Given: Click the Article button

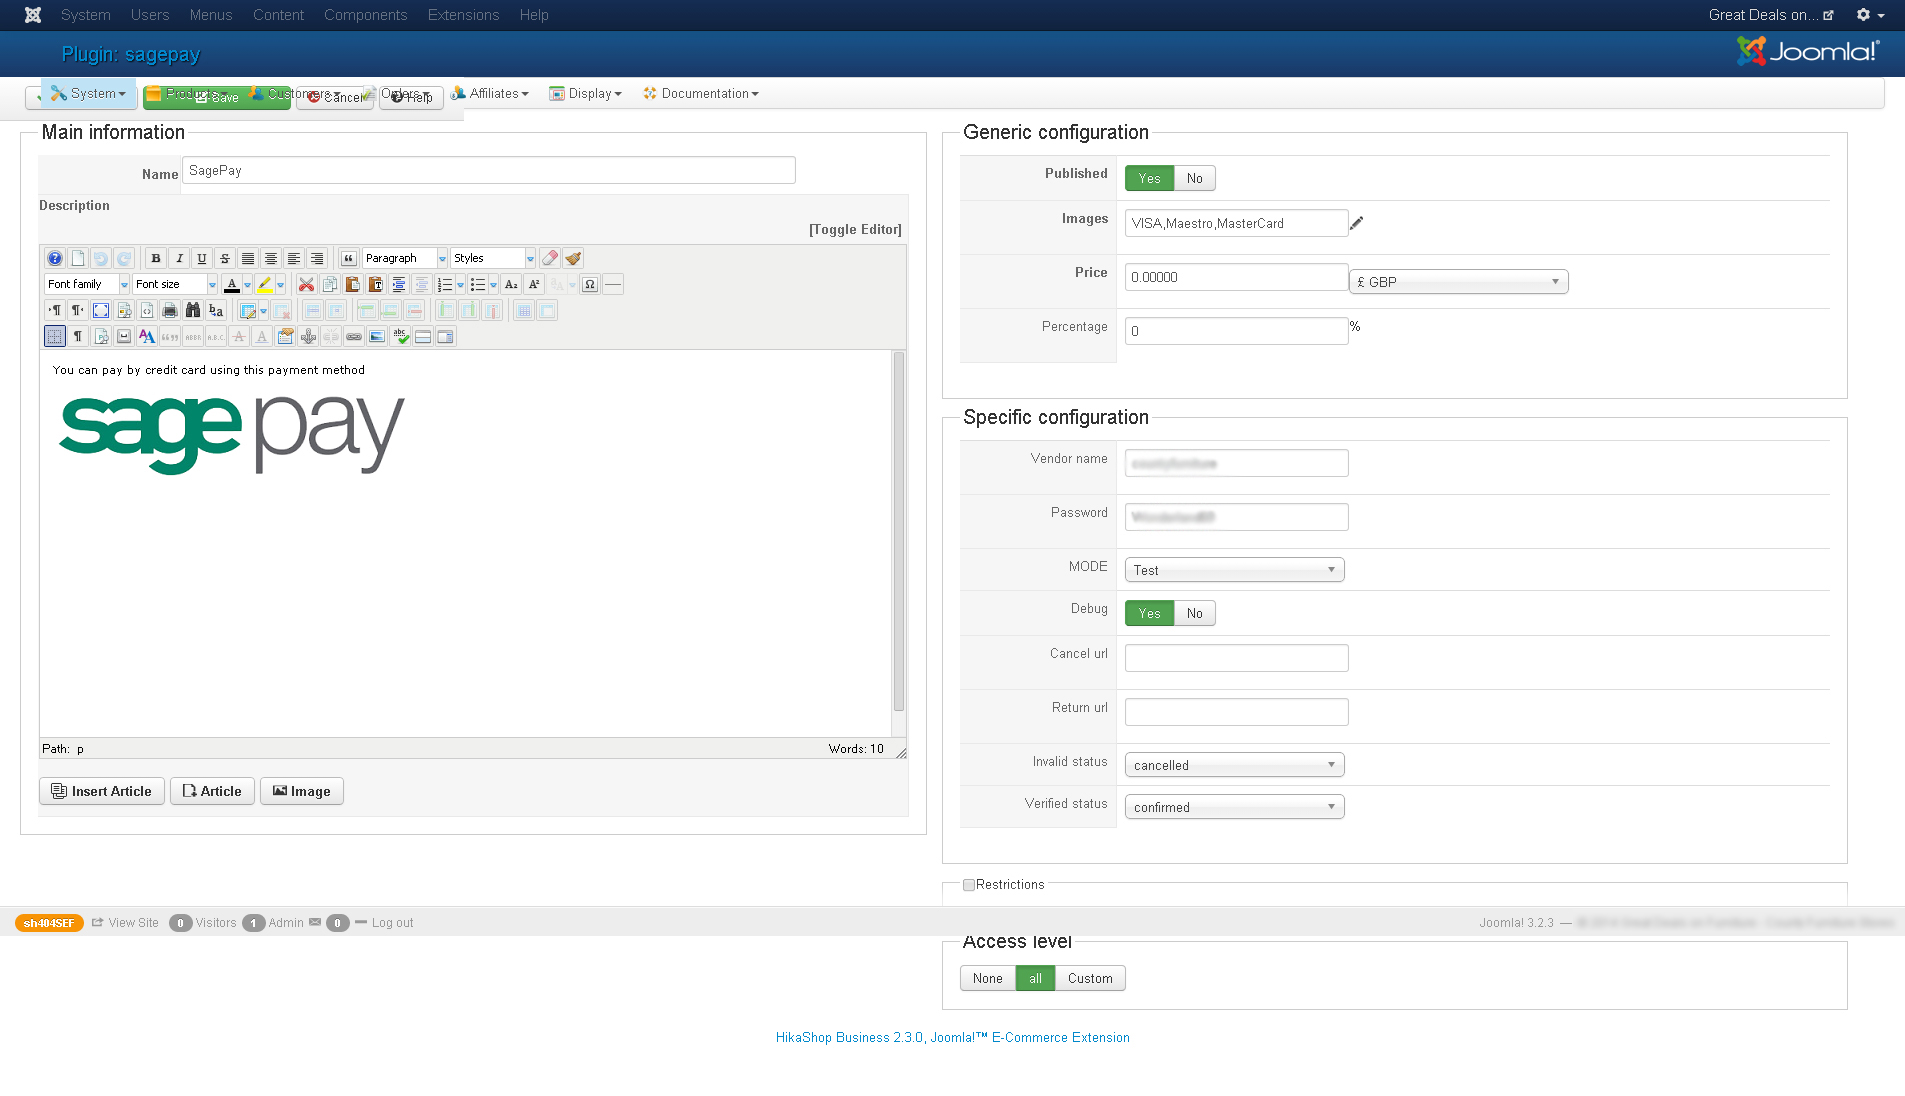Looking at the screenshot, I should [212, 791].
